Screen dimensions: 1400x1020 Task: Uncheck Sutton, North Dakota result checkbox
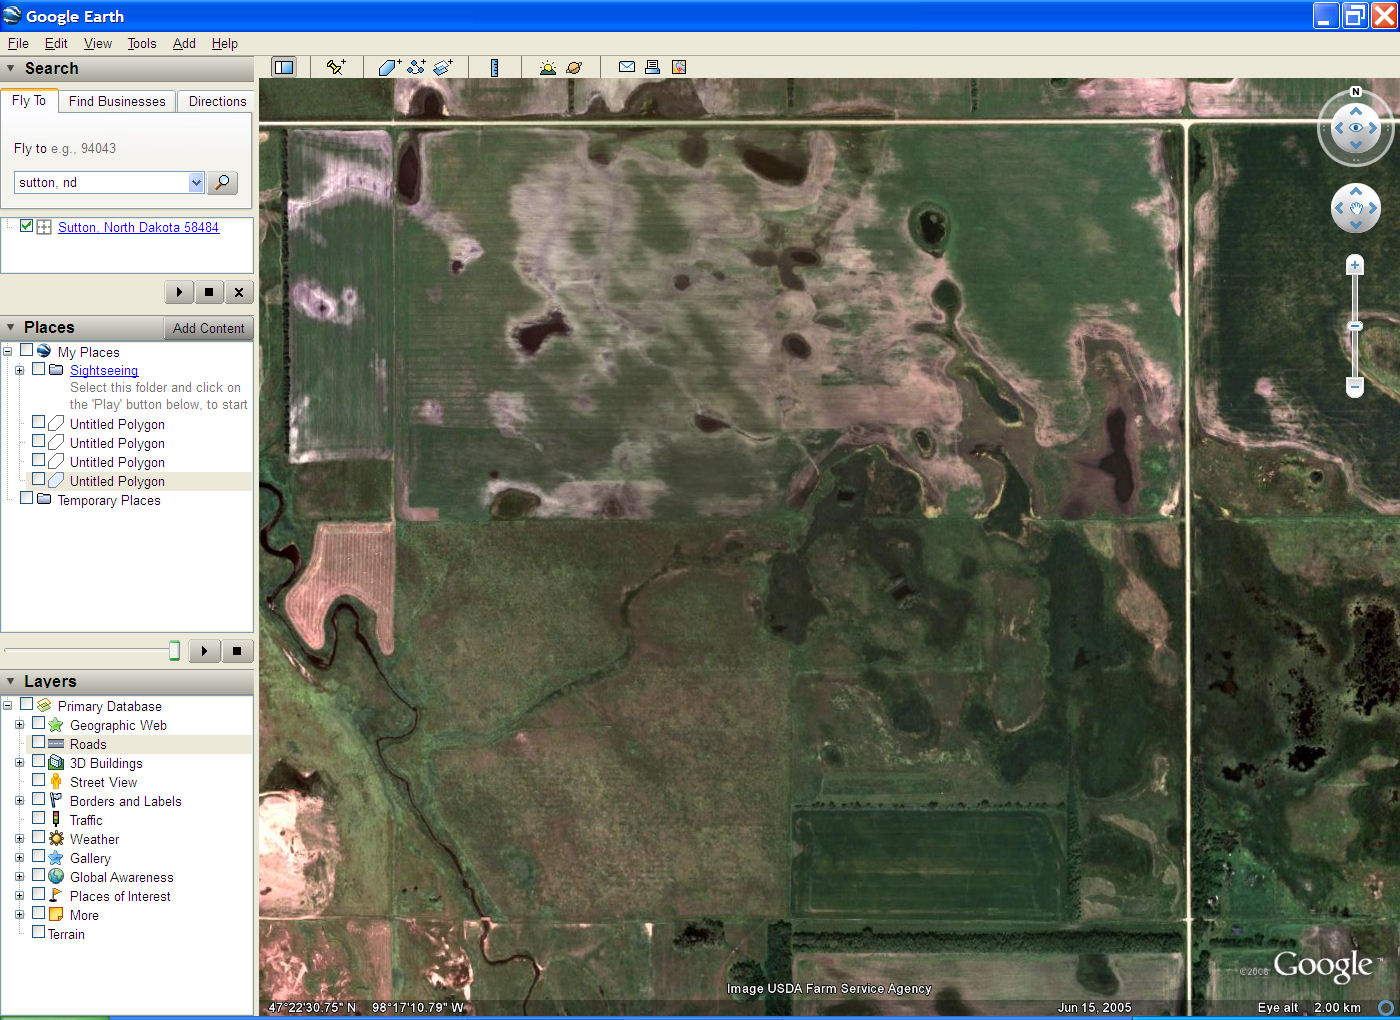[27, 226]
